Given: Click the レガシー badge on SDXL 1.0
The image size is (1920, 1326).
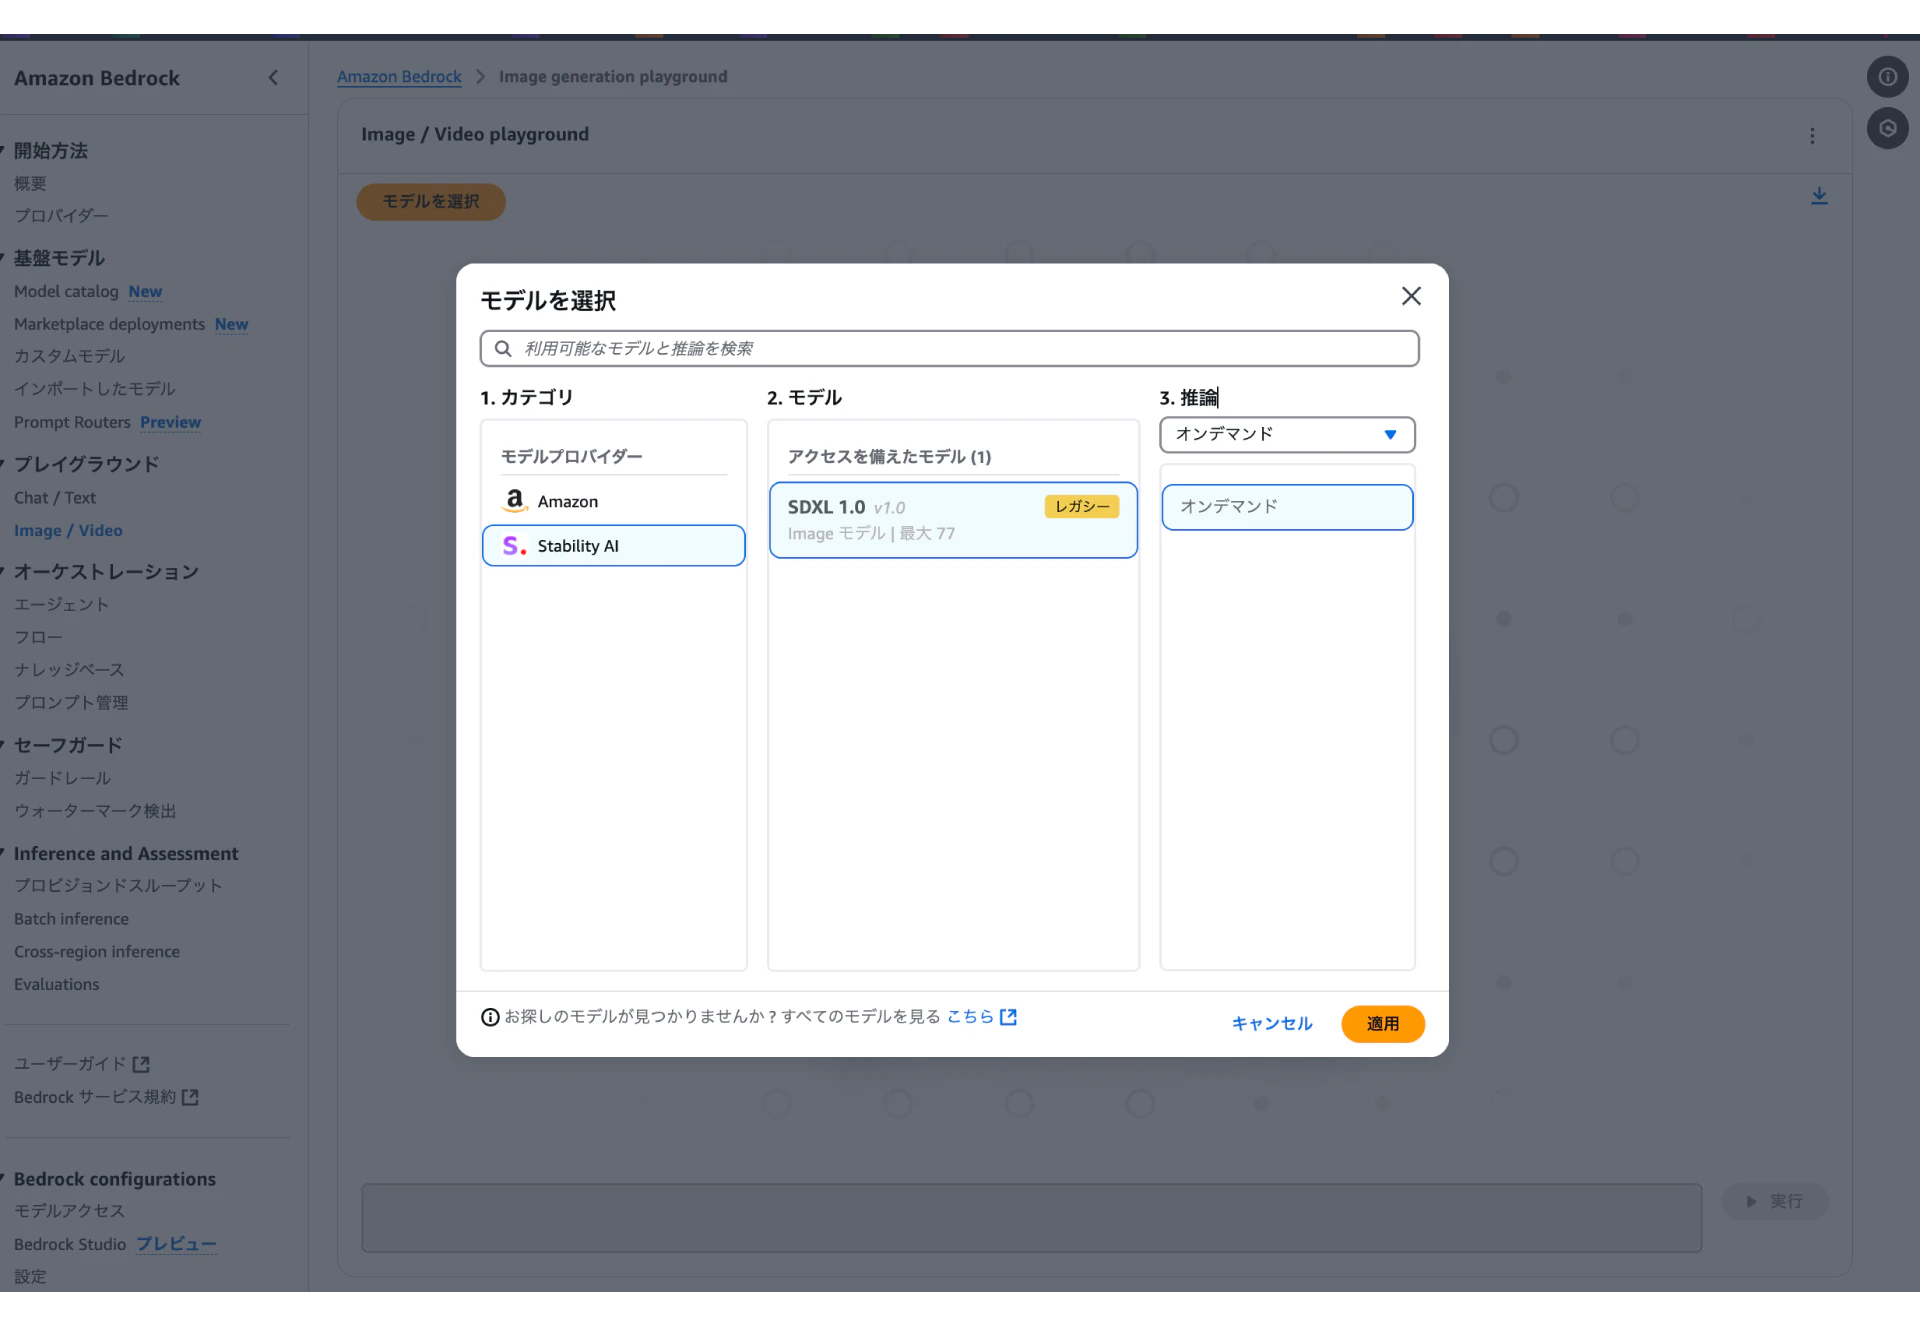Looking at the screenshot, I should 1082,507.
